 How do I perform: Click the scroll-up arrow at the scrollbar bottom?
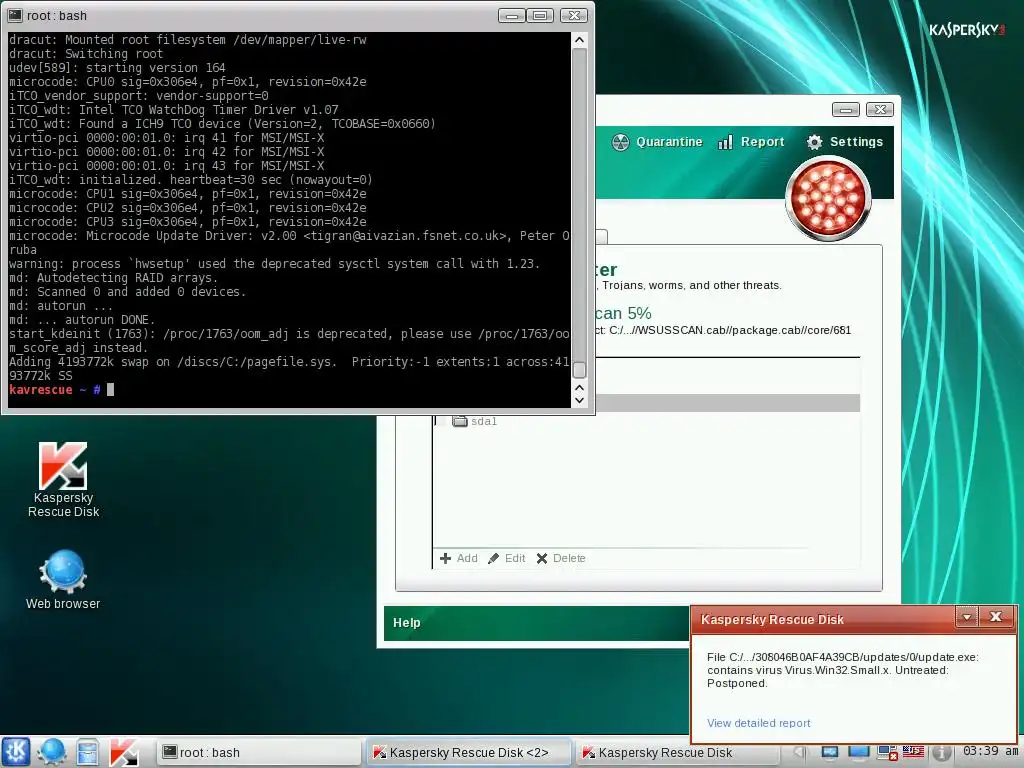(x=579, y=387)
